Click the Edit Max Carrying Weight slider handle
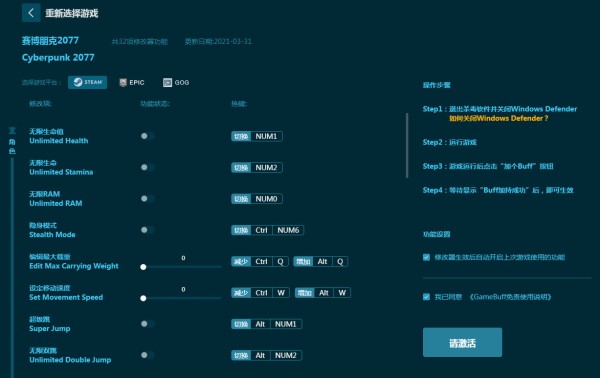600x378 pixels. pos(143,267)
